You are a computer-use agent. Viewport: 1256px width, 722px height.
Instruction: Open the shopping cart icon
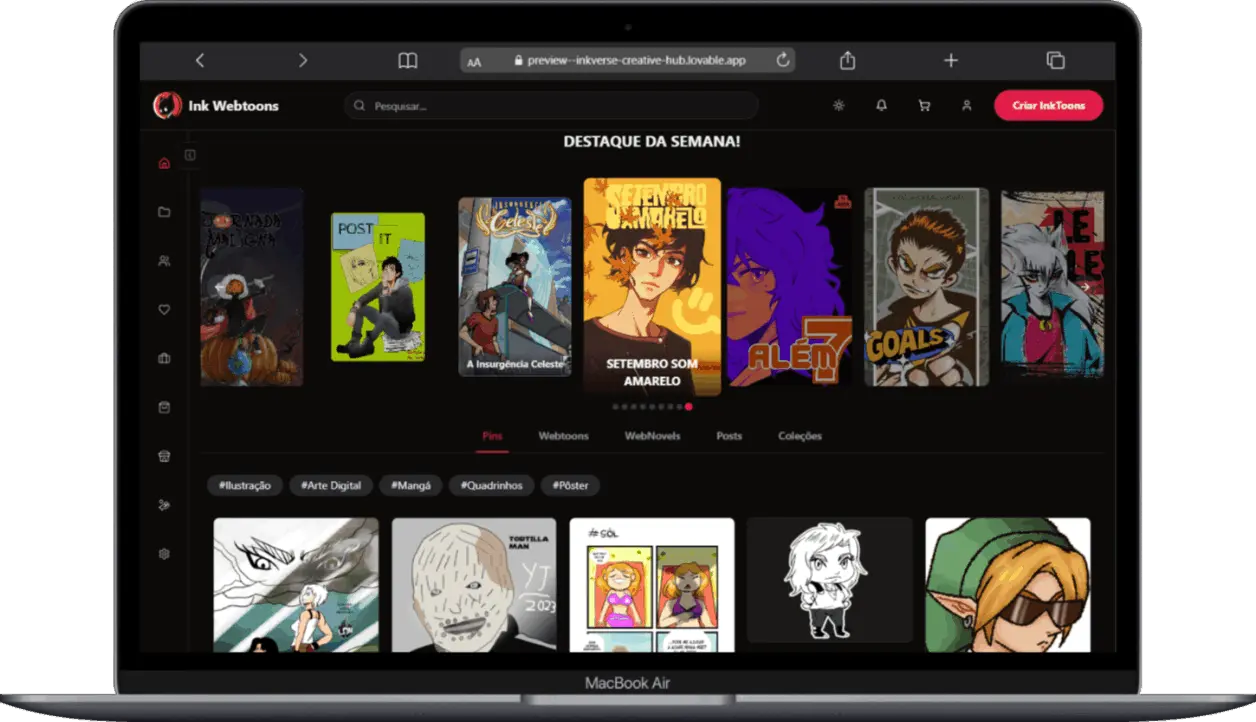coord(924,105)
